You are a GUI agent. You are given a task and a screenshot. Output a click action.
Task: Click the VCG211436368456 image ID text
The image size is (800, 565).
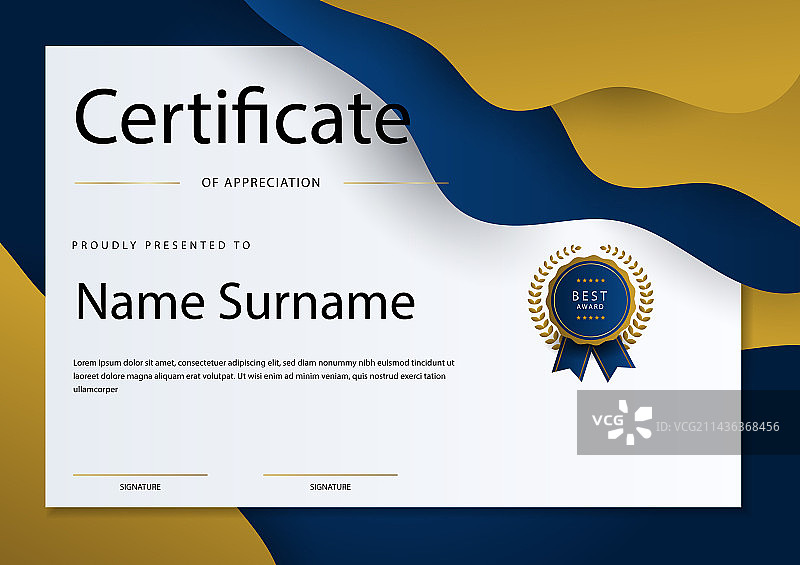[x=717, y=427]
